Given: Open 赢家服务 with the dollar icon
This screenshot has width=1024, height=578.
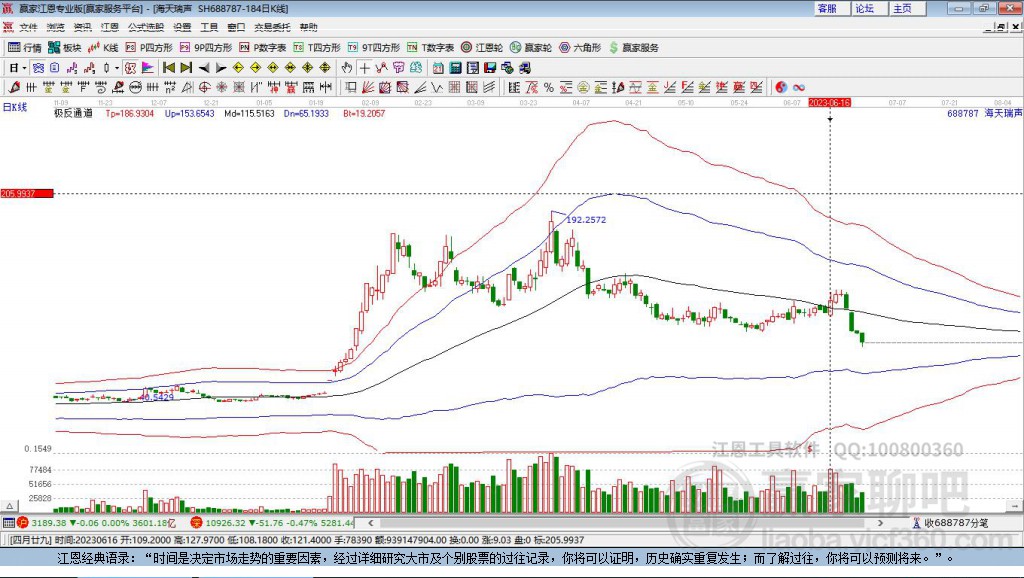Looking at the screenshot, I should (633, 48).
